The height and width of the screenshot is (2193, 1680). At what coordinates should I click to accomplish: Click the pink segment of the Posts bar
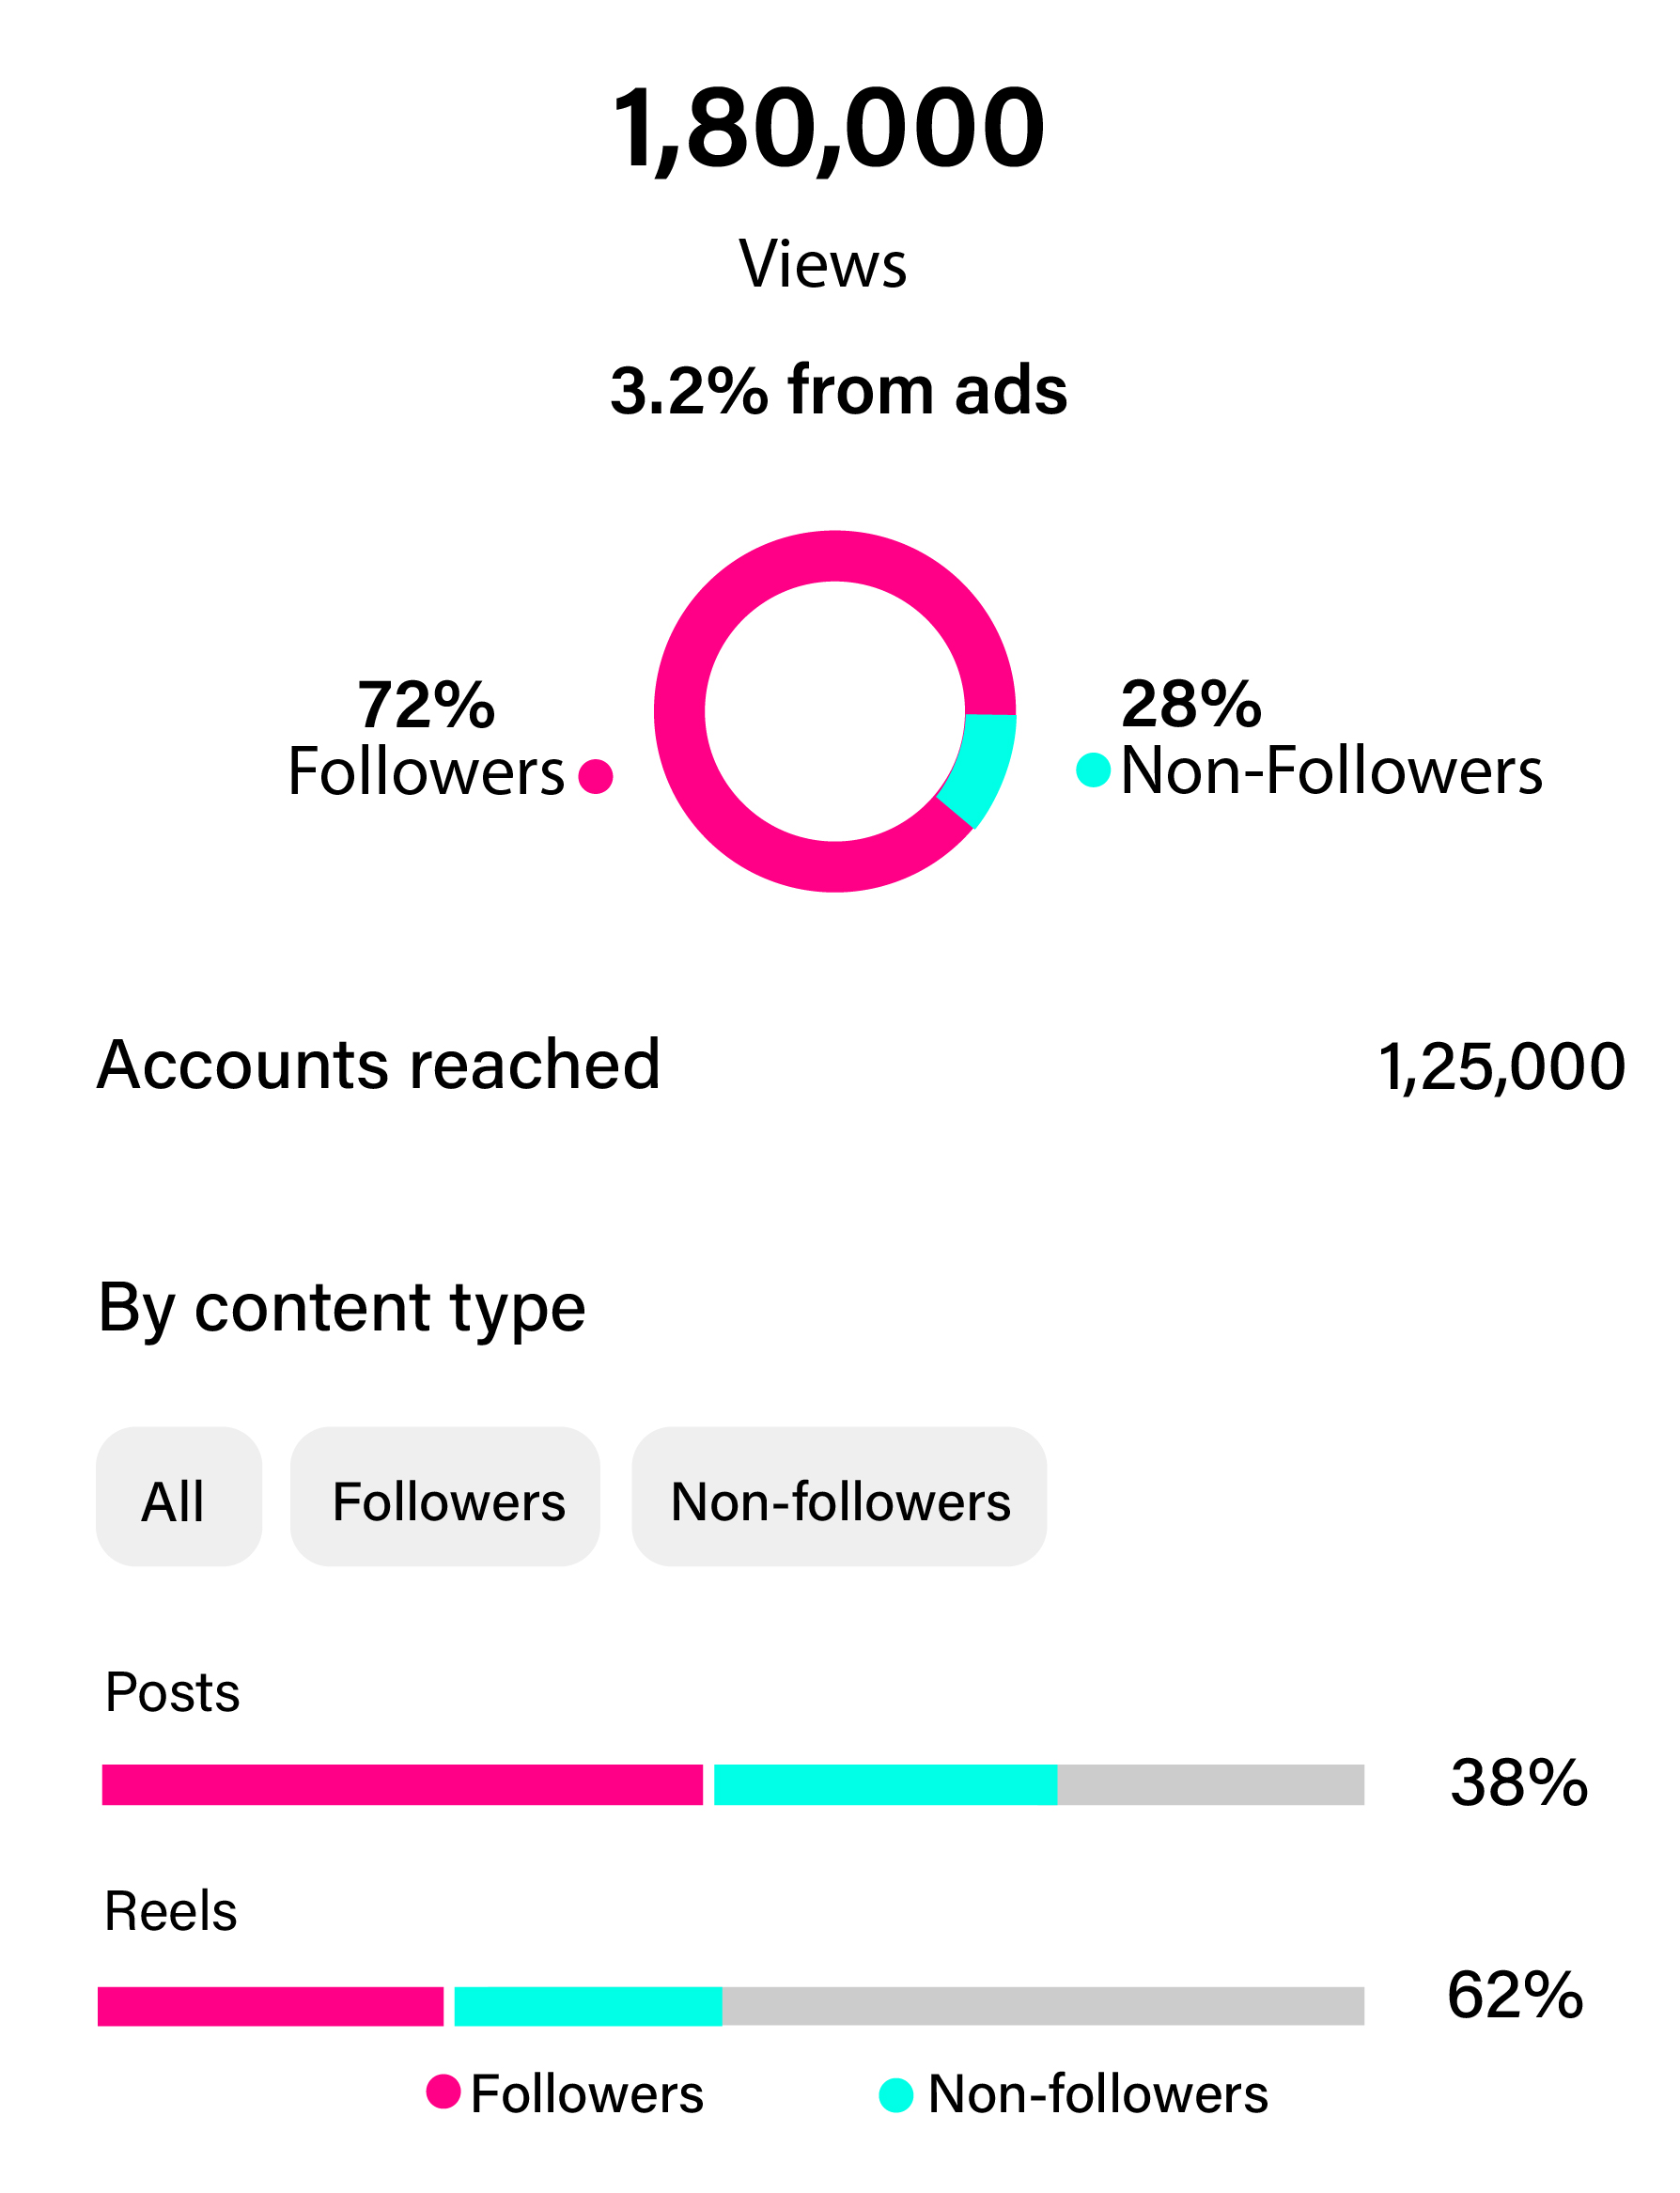click(x=400, y=1784)
